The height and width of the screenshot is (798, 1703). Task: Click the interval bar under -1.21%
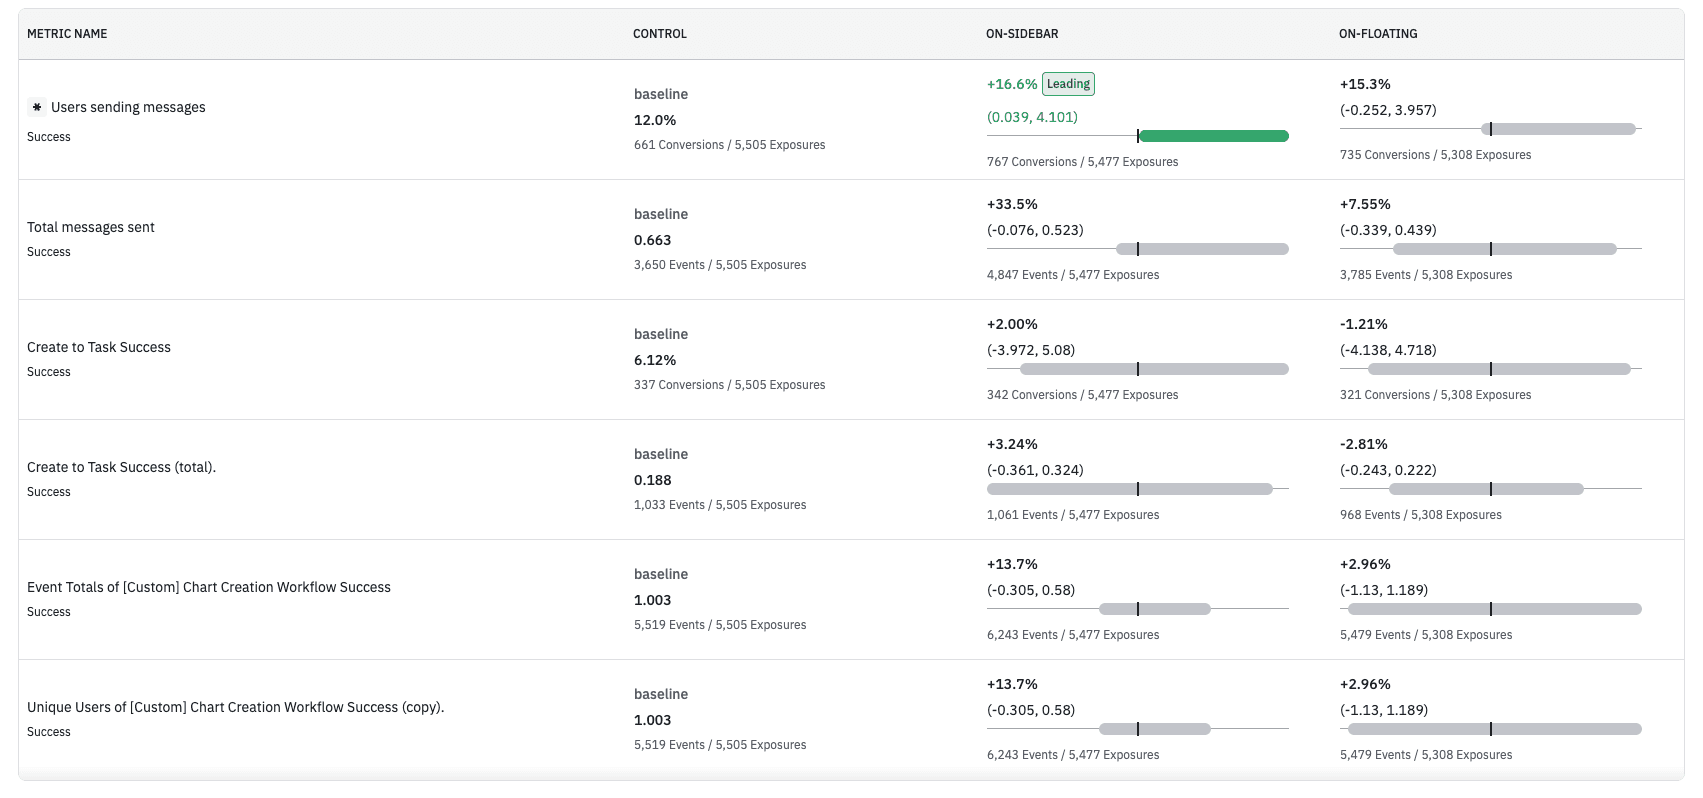1499,369
